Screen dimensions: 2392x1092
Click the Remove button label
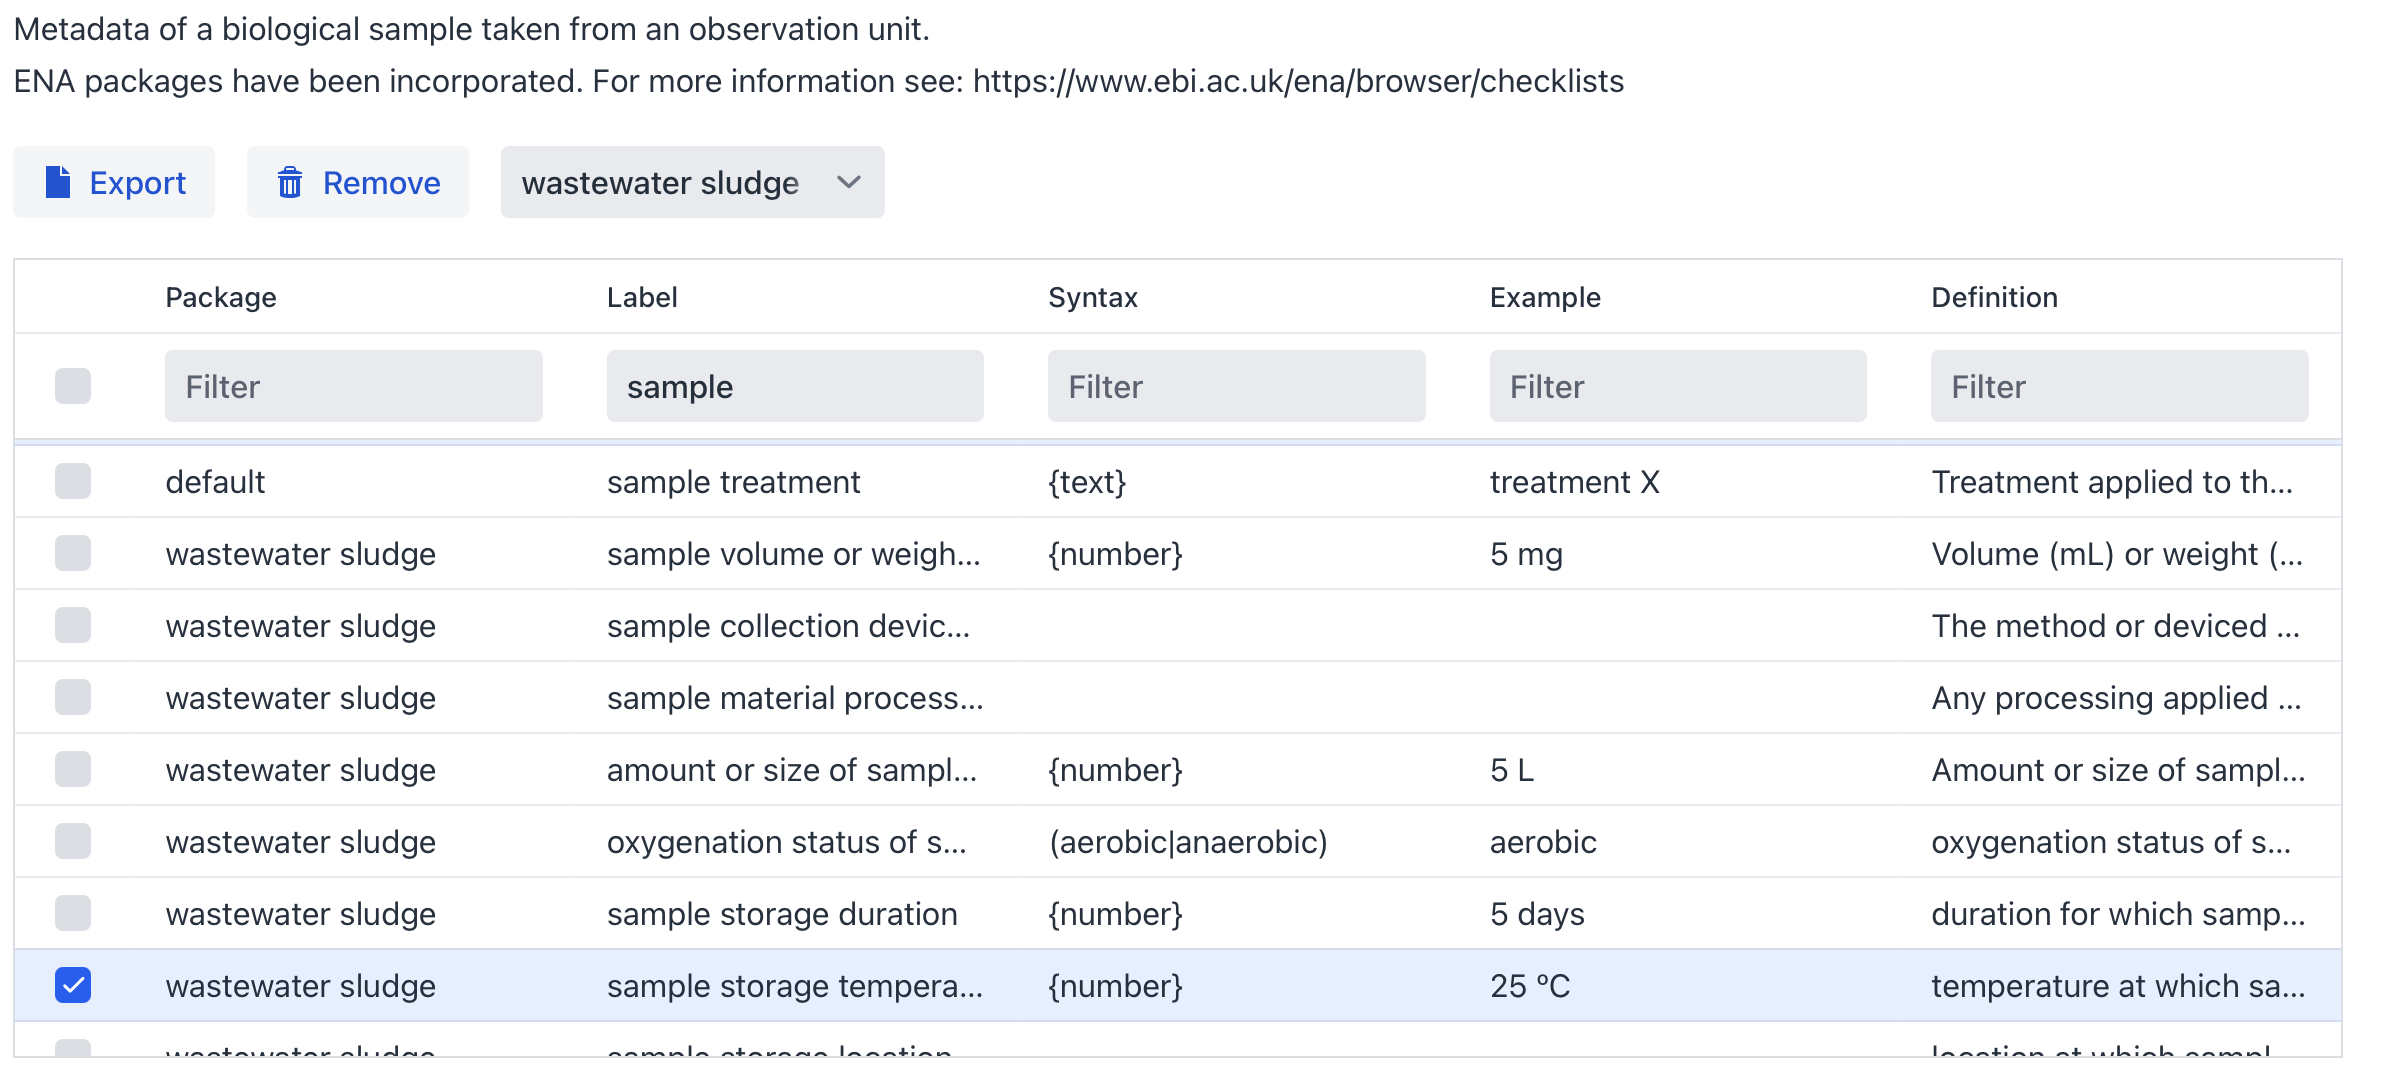point(381,182)
